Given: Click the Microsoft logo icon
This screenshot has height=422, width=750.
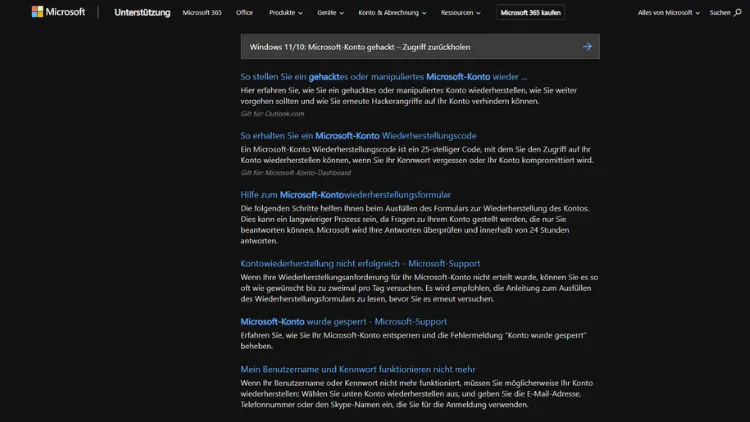Looking at the screenshot, I should pyautogui.click(x=37, y=12).
